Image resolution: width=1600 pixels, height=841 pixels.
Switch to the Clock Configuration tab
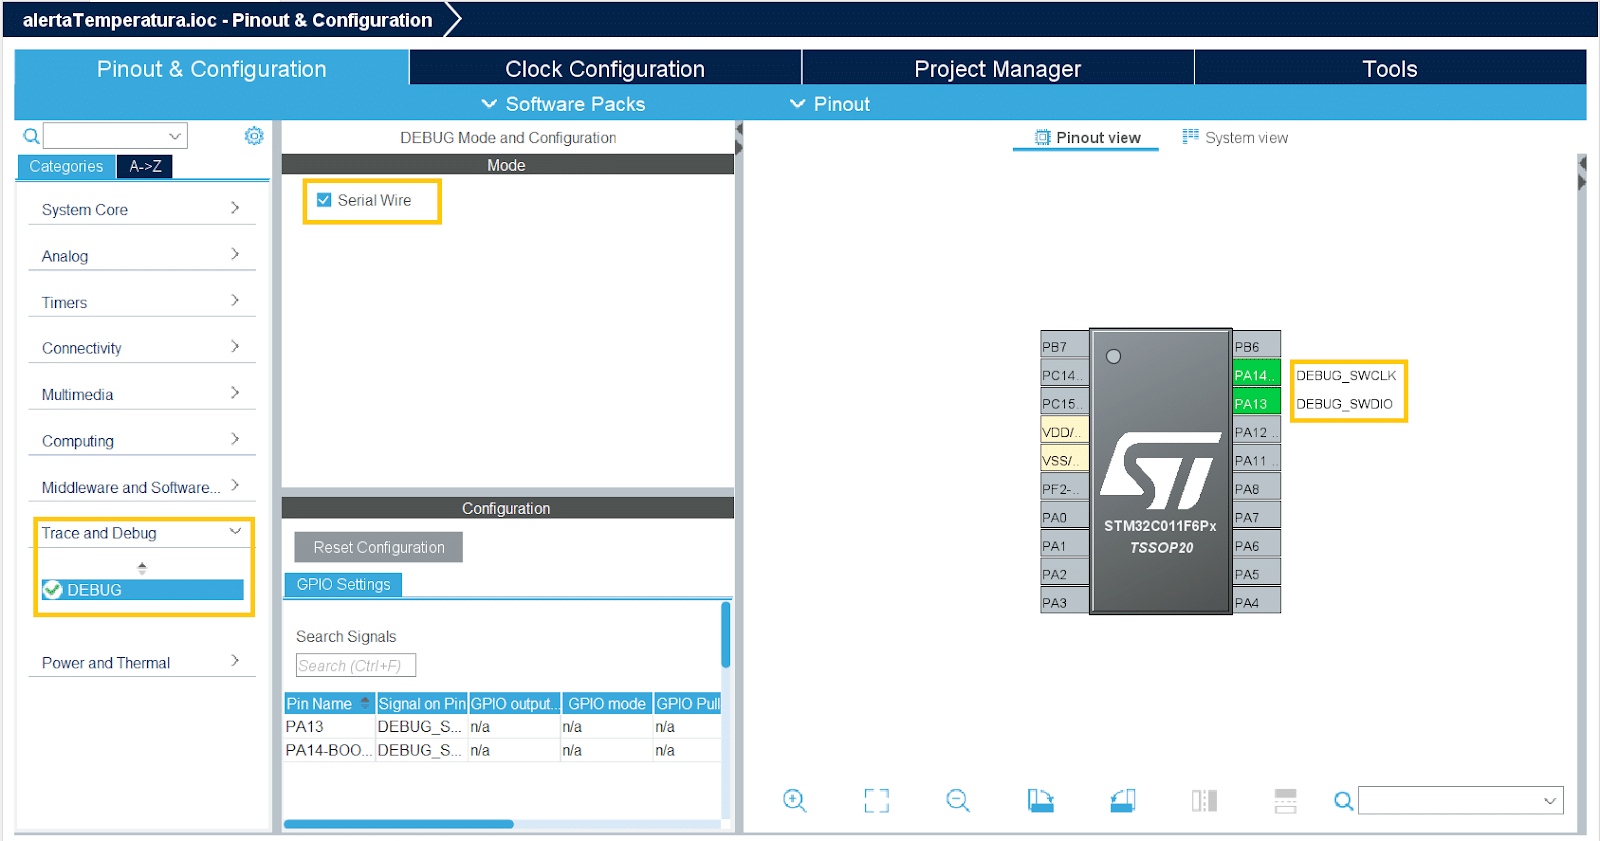tap(604, 69)
